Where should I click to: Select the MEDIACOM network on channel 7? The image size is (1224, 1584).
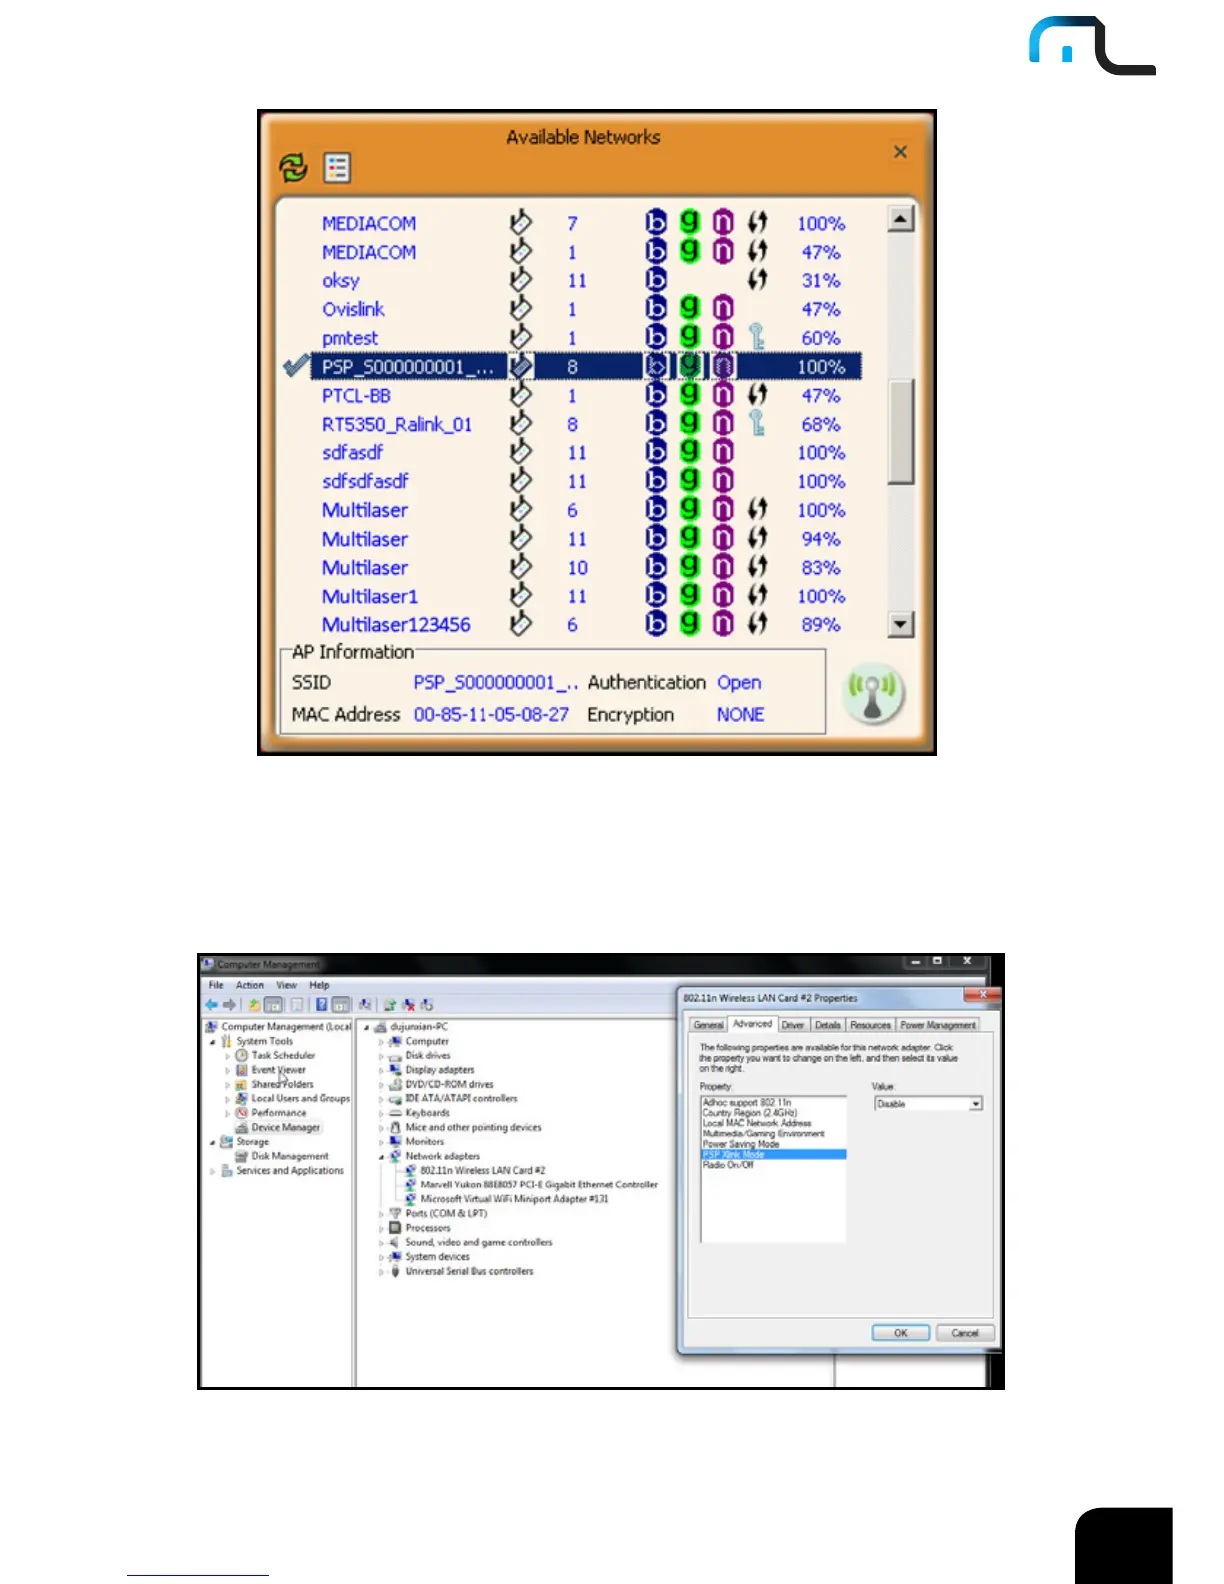tap(583, 223)
